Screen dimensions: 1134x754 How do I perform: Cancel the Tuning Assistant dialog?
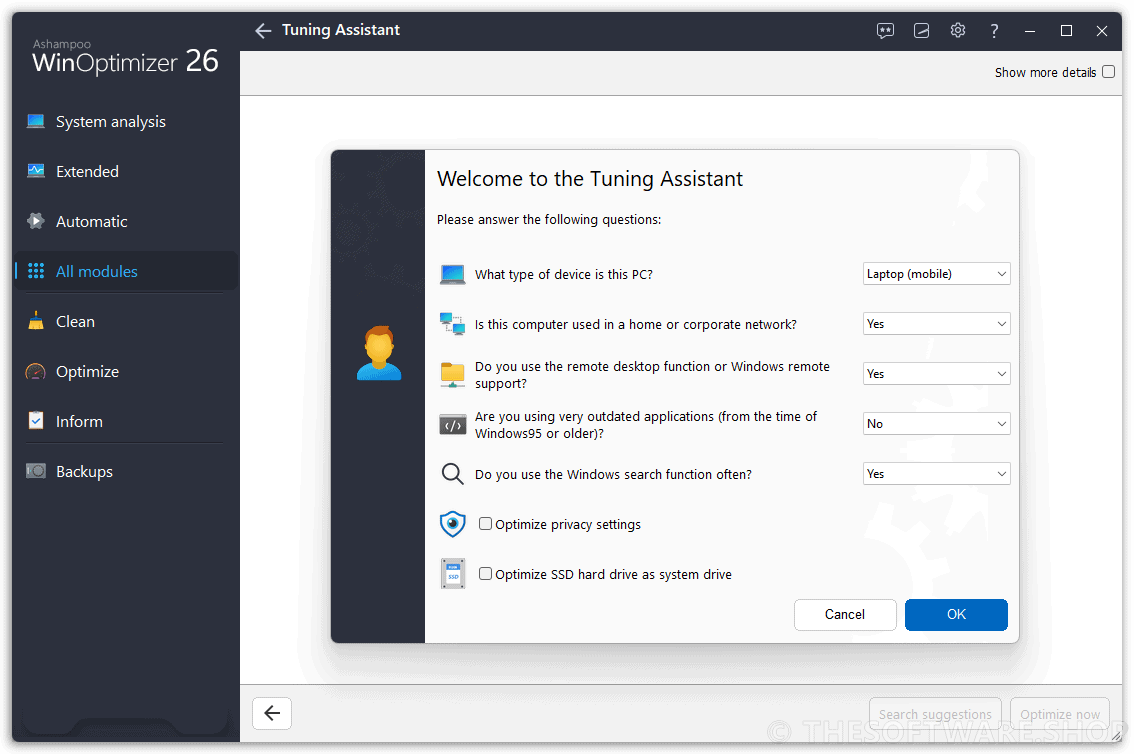coord(845,614)
